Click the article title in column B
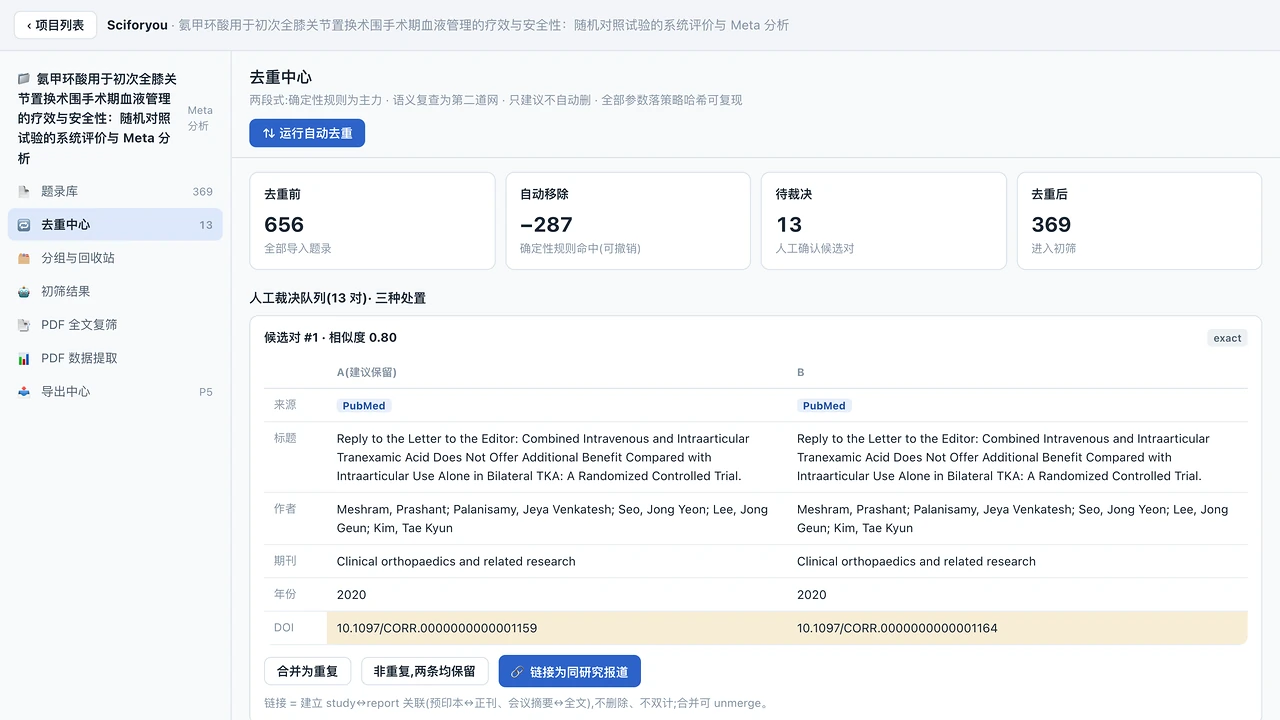The image size is (1280, 720). click(1003, 457)
